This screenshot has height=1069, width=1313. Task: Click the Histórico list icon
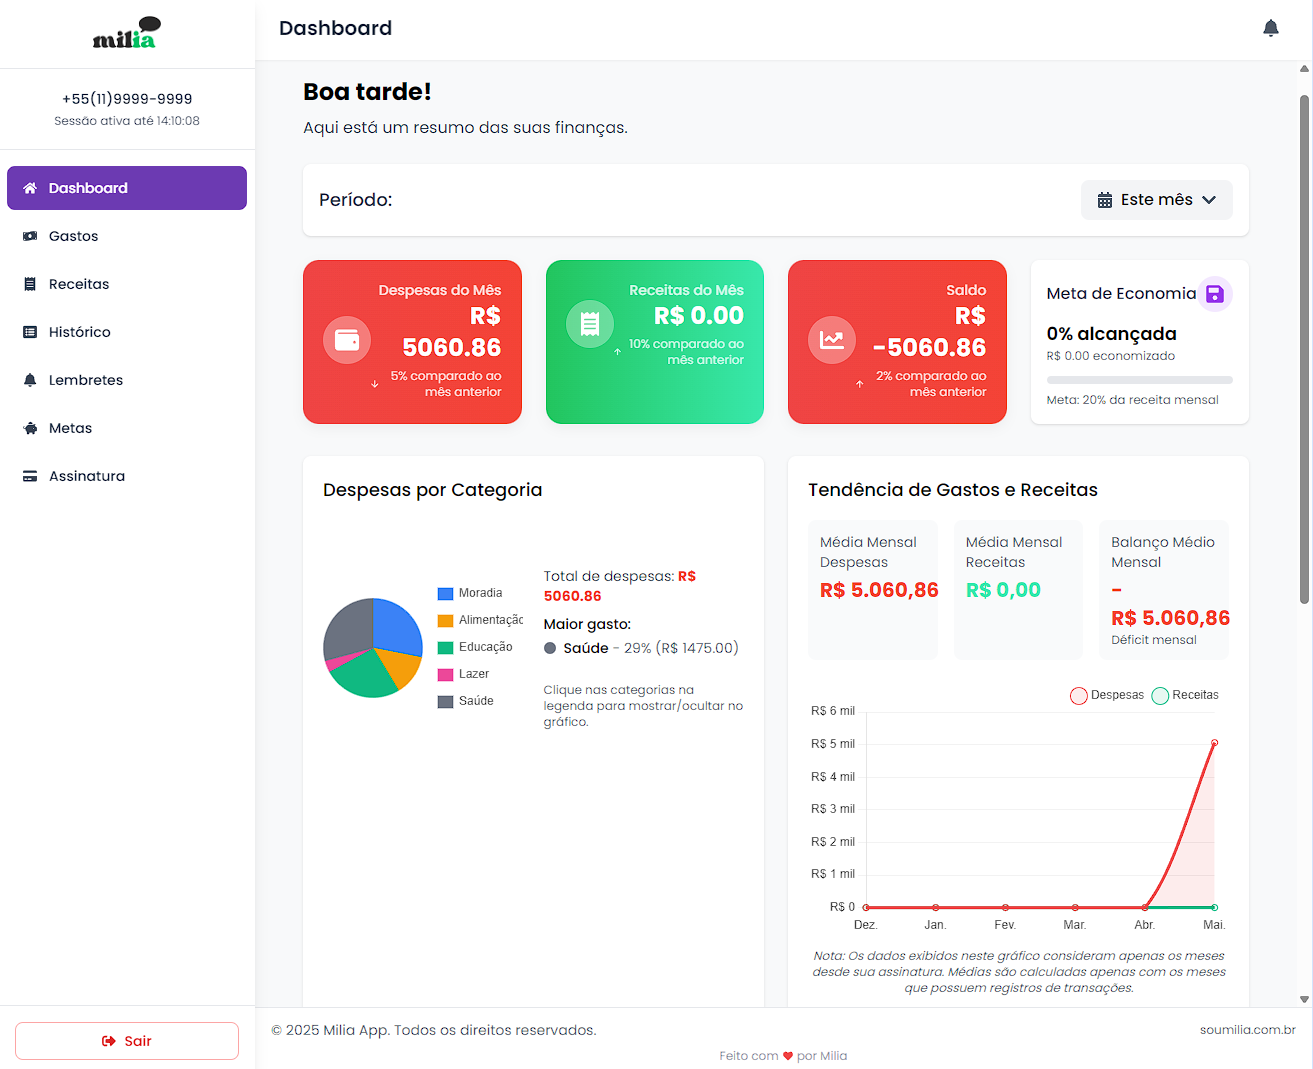[28, 332]
